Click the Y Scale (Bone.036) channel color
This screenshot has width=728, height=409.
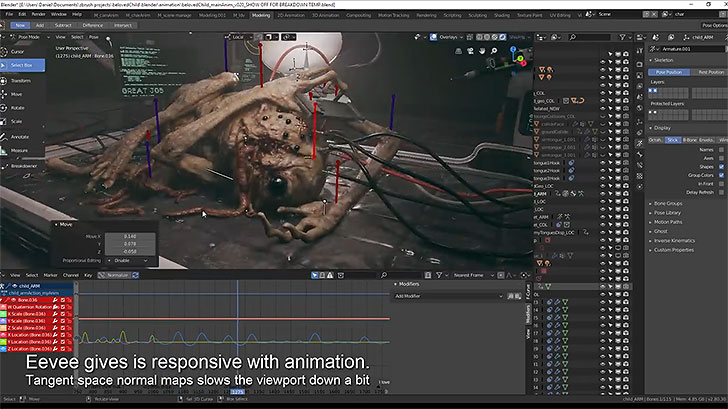3,321
